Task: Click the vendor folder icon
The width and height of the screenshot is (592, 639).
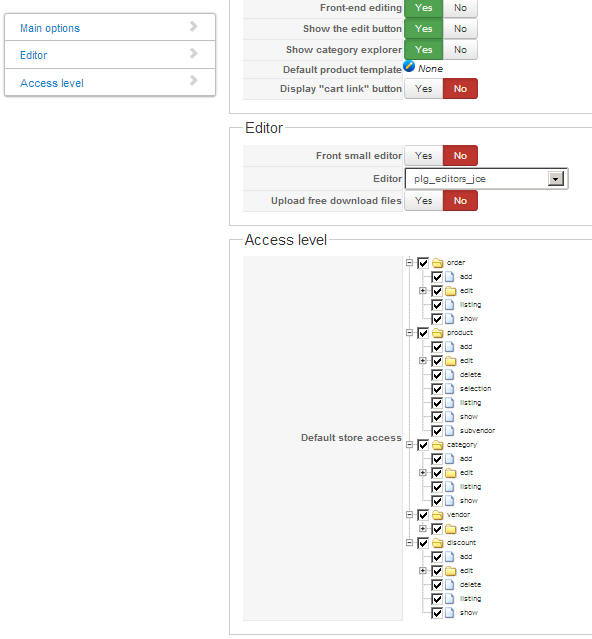Action: click(x=438, y=515)
